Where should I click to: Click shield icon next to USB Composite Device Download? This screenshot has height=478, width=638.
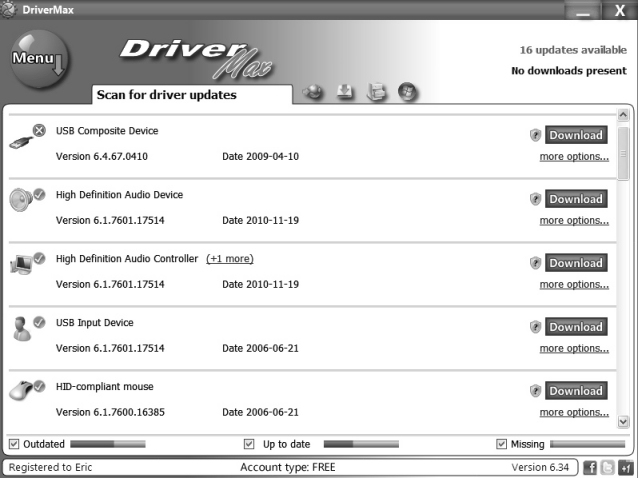535,135
